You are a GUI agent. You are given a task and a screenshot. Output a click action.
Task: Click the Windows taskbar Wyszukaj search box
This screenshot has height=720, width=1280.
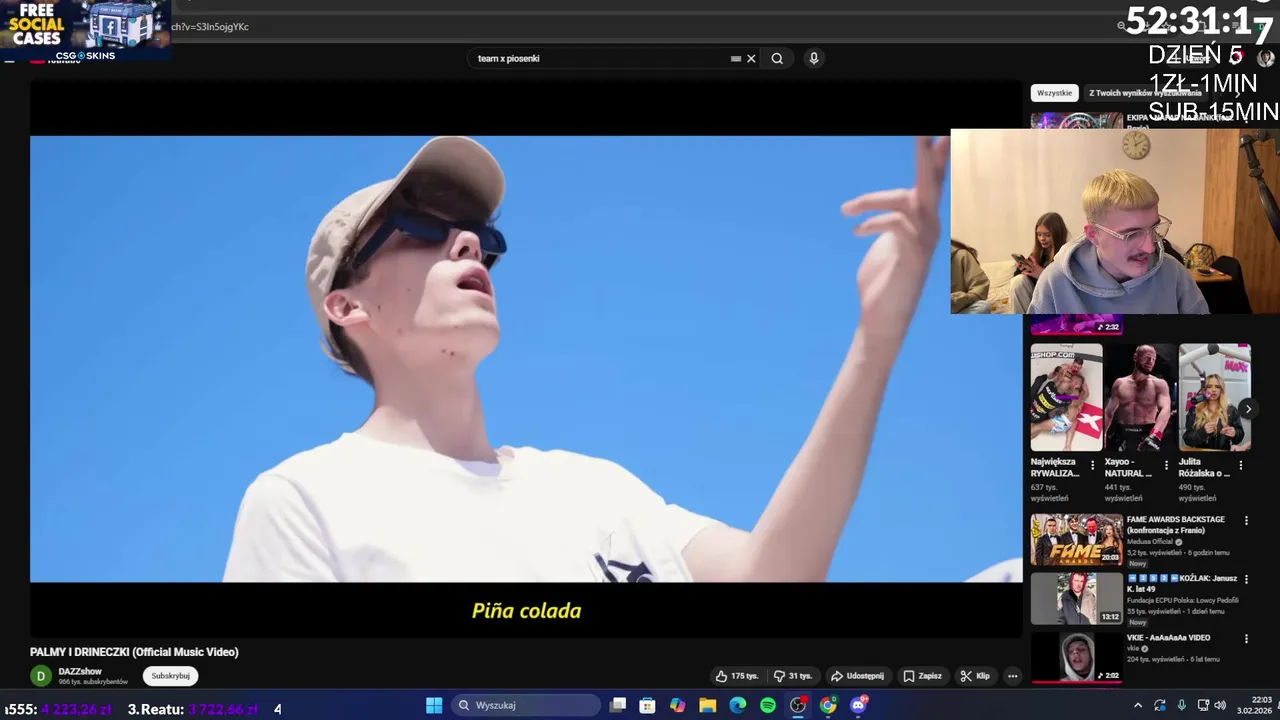pyautogui.click(x=525, y=705)
